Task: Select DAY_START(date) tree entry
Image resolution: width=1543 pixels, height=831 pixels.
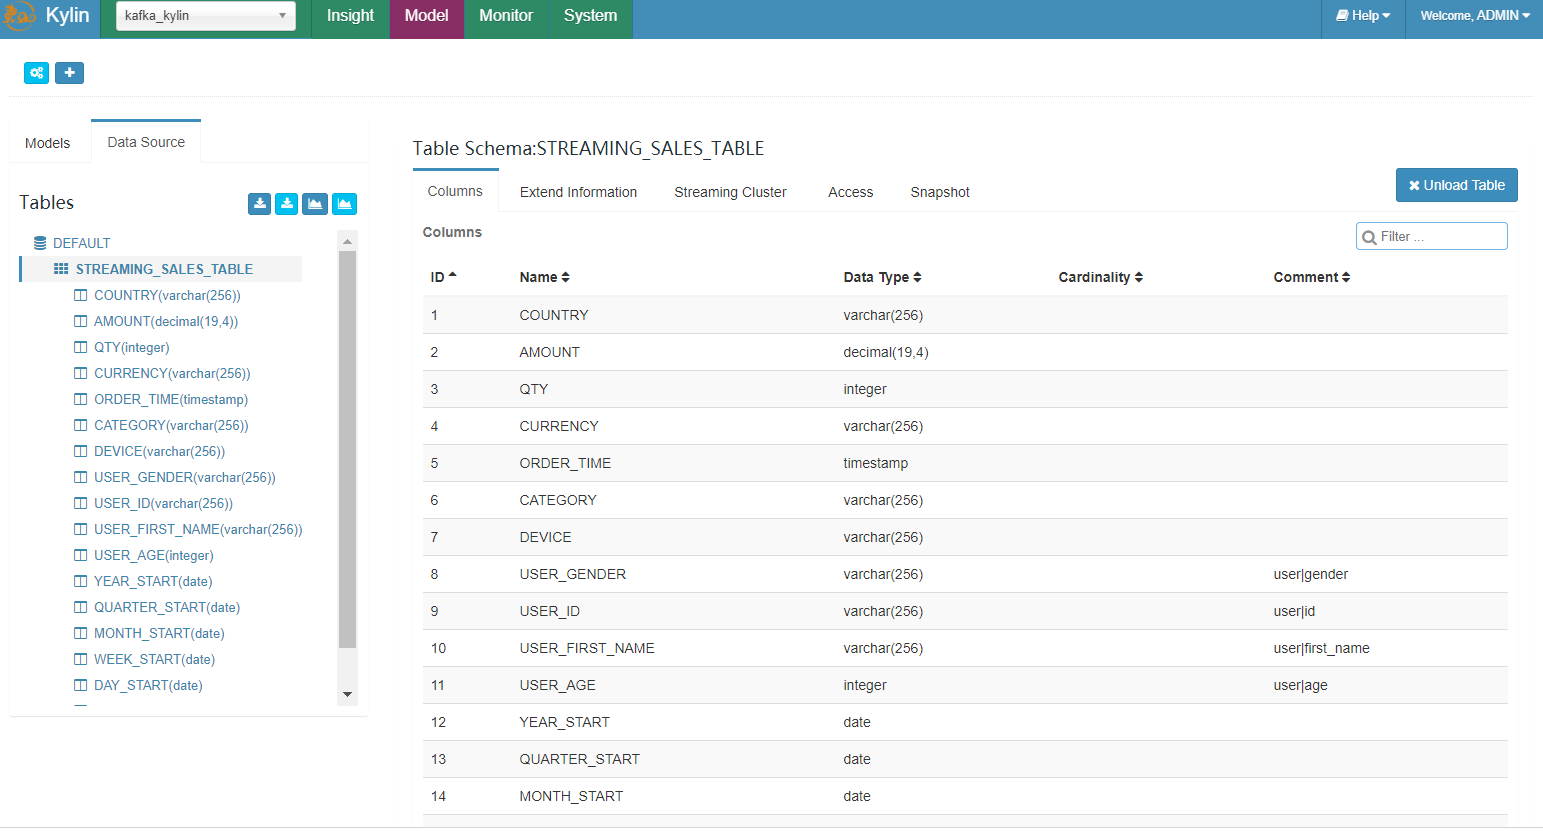Action: [x=148, y=685]
